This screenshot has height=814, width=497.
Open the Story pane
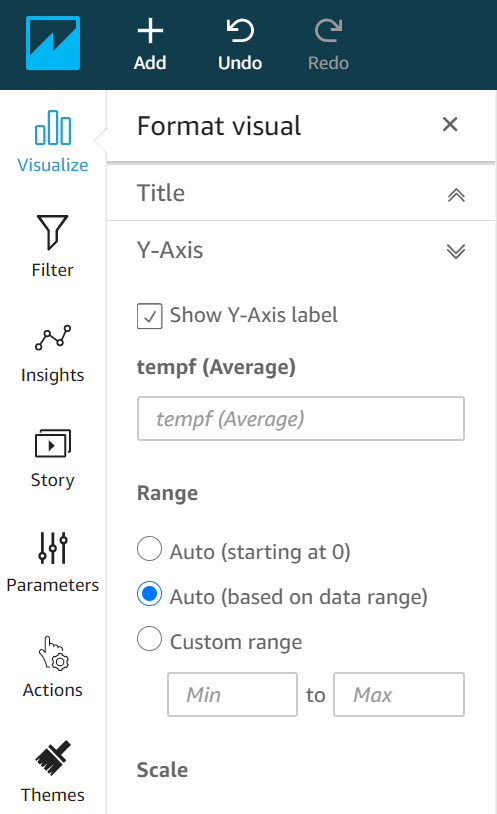[52, 458]
